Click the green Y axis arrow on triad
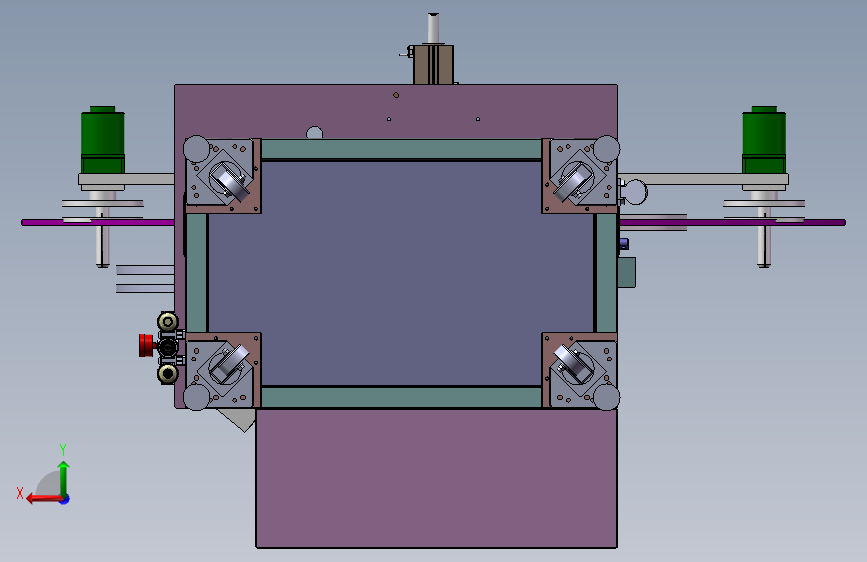Image resolution: width=867 pixels, height=562 pixels. click(64, 480)
